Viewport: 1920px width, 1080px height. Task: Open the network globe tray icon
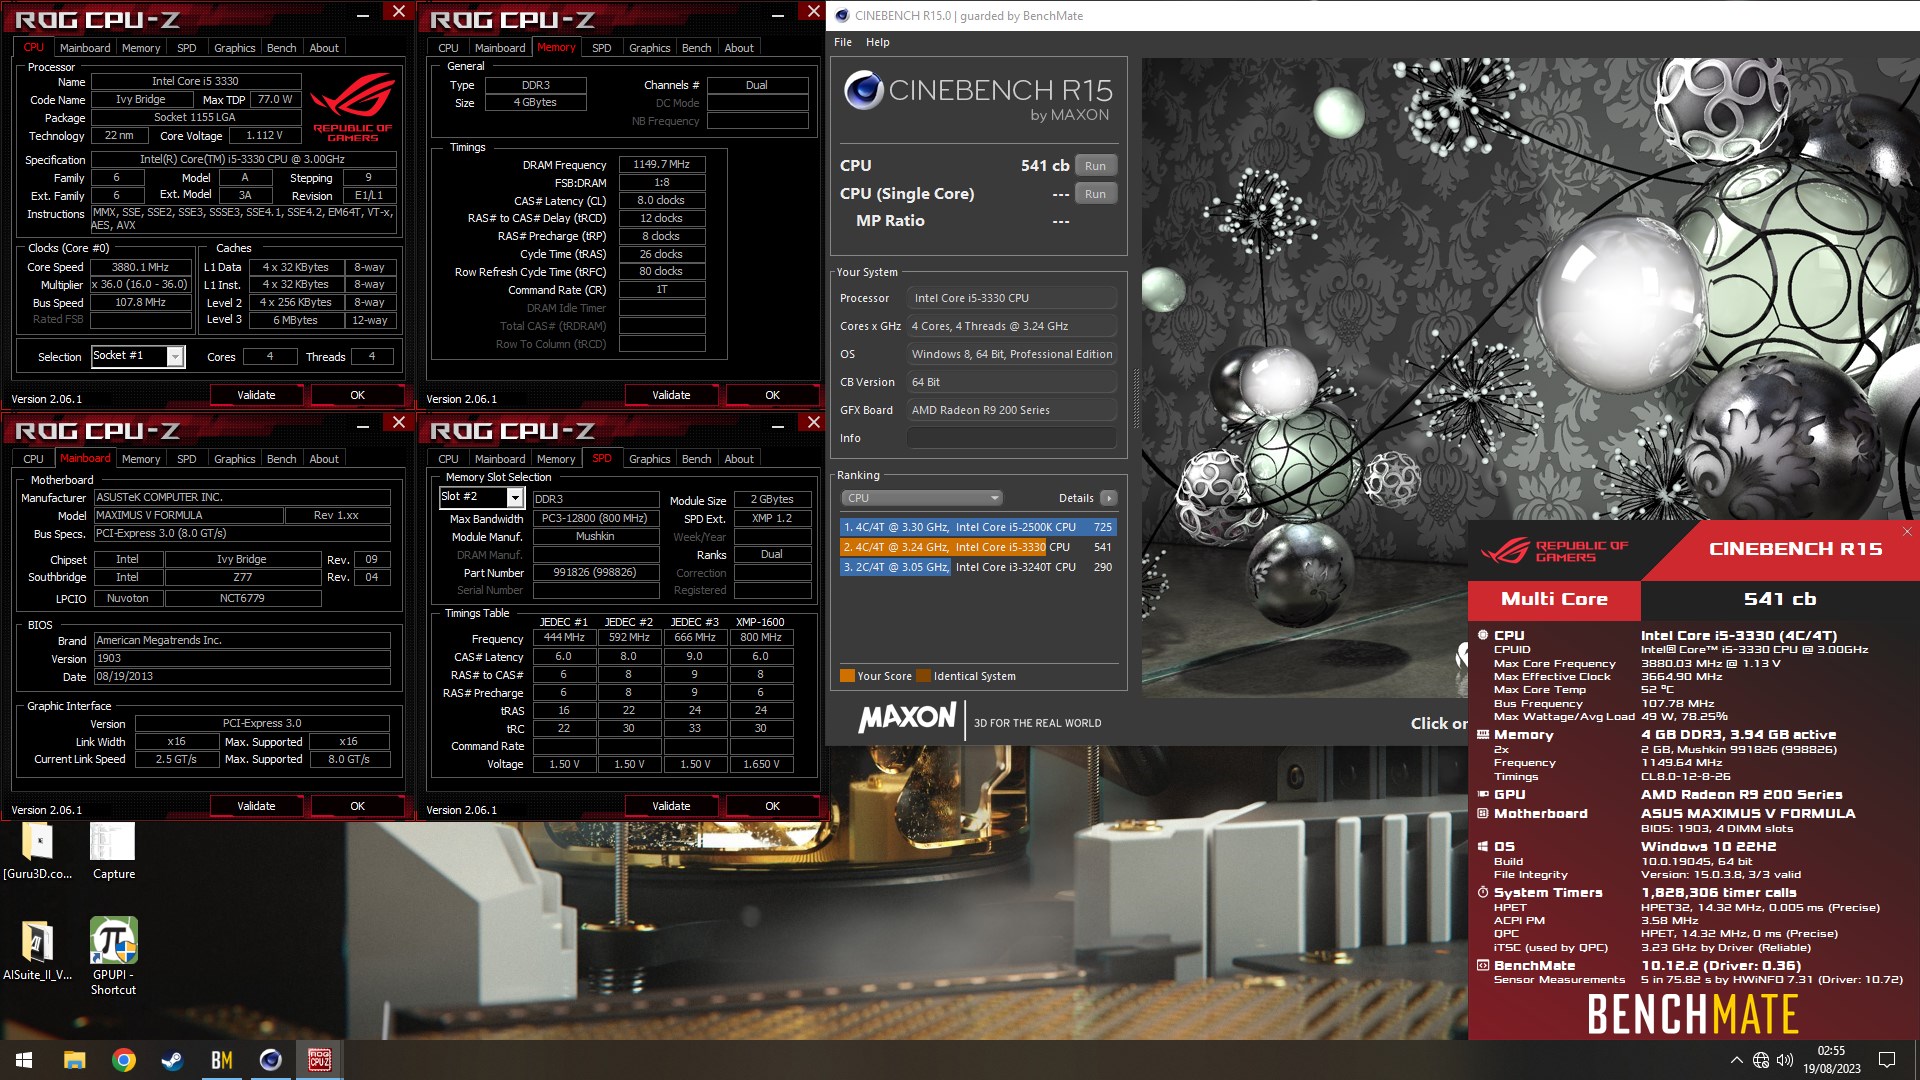click(1761, 1060)
